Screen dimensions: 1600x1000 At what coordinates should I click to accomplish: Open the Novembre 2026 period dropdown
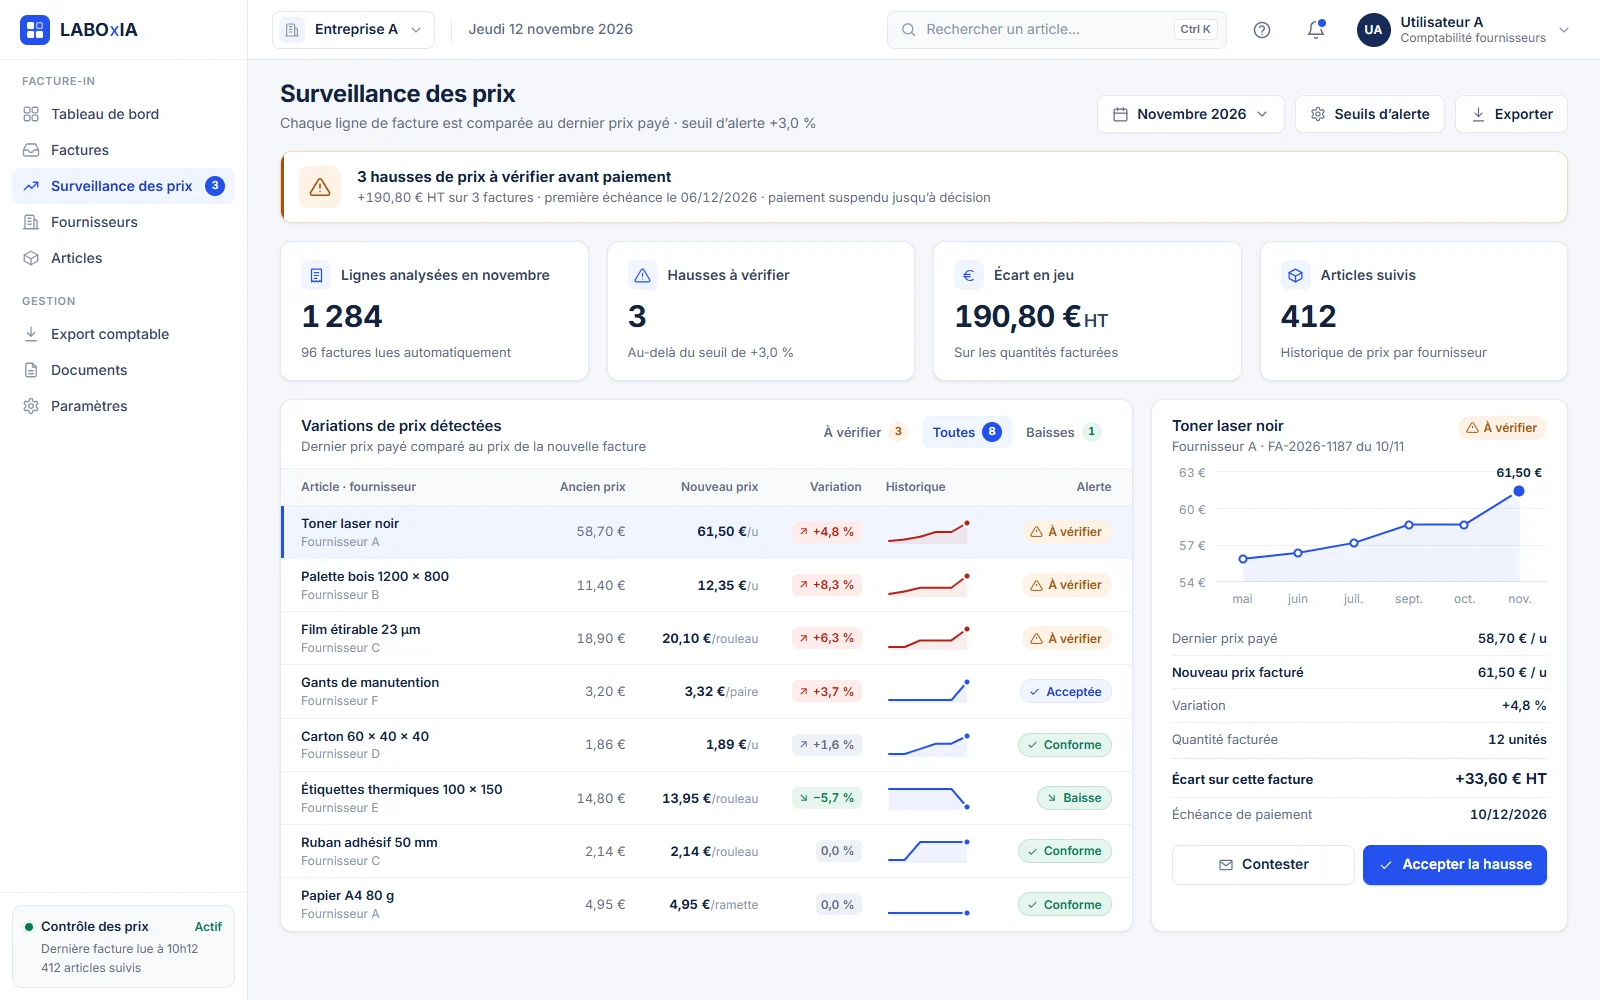(x=1190, y=114)
